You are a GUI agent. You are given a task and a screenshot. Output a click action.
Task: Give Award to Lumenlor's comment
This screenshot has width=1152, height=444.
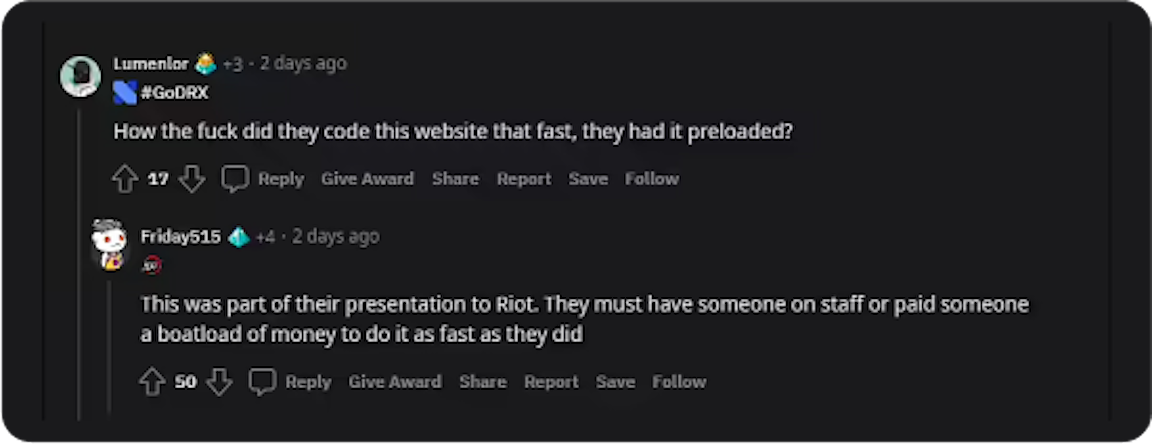(367, 179)
